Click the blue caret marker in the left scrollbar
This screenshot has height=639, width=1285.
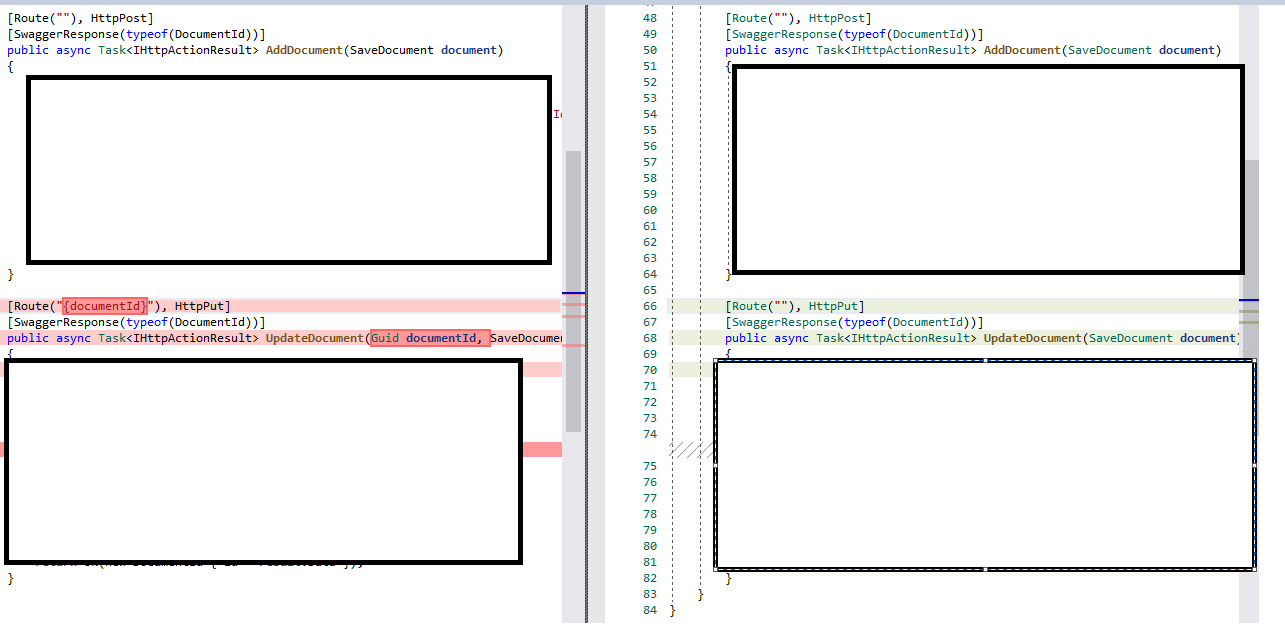(x=572, y=292)
